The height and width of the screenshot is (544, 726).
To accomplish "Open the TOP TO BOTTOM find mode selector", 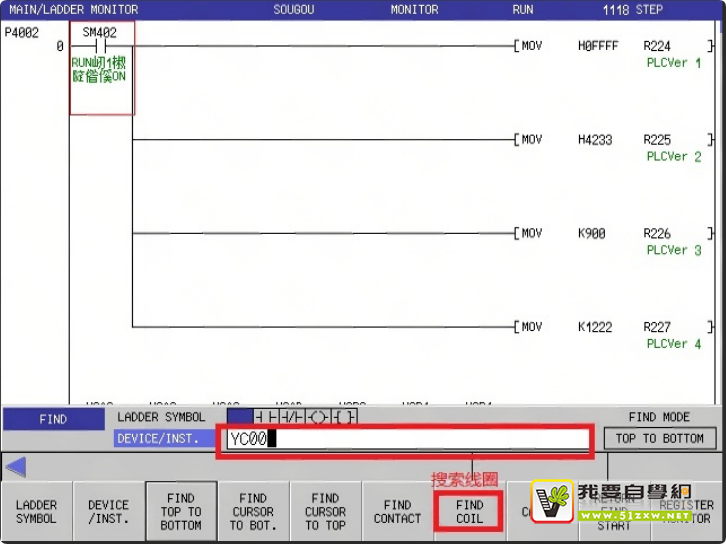I will pos(659,438).
